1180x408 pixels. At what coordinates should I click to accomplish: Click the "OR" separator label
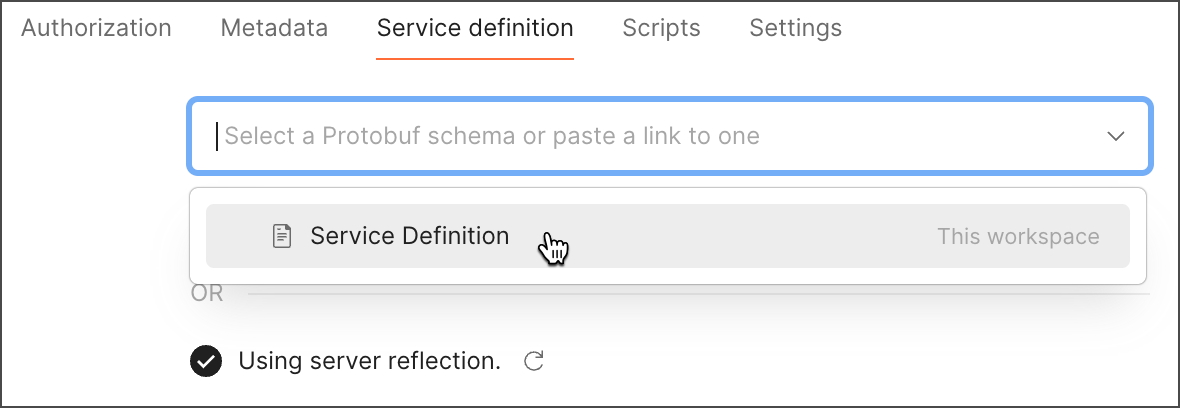point(207,294)
